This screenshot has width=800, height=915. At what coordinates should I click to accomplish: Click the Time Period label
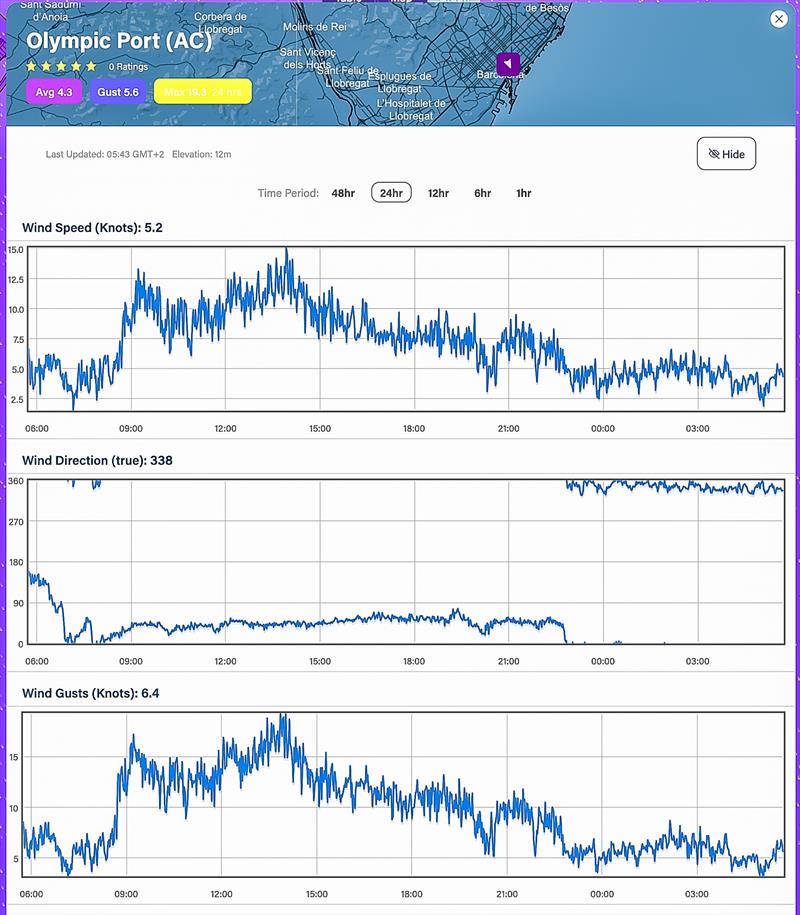click(x=288, y=193)
